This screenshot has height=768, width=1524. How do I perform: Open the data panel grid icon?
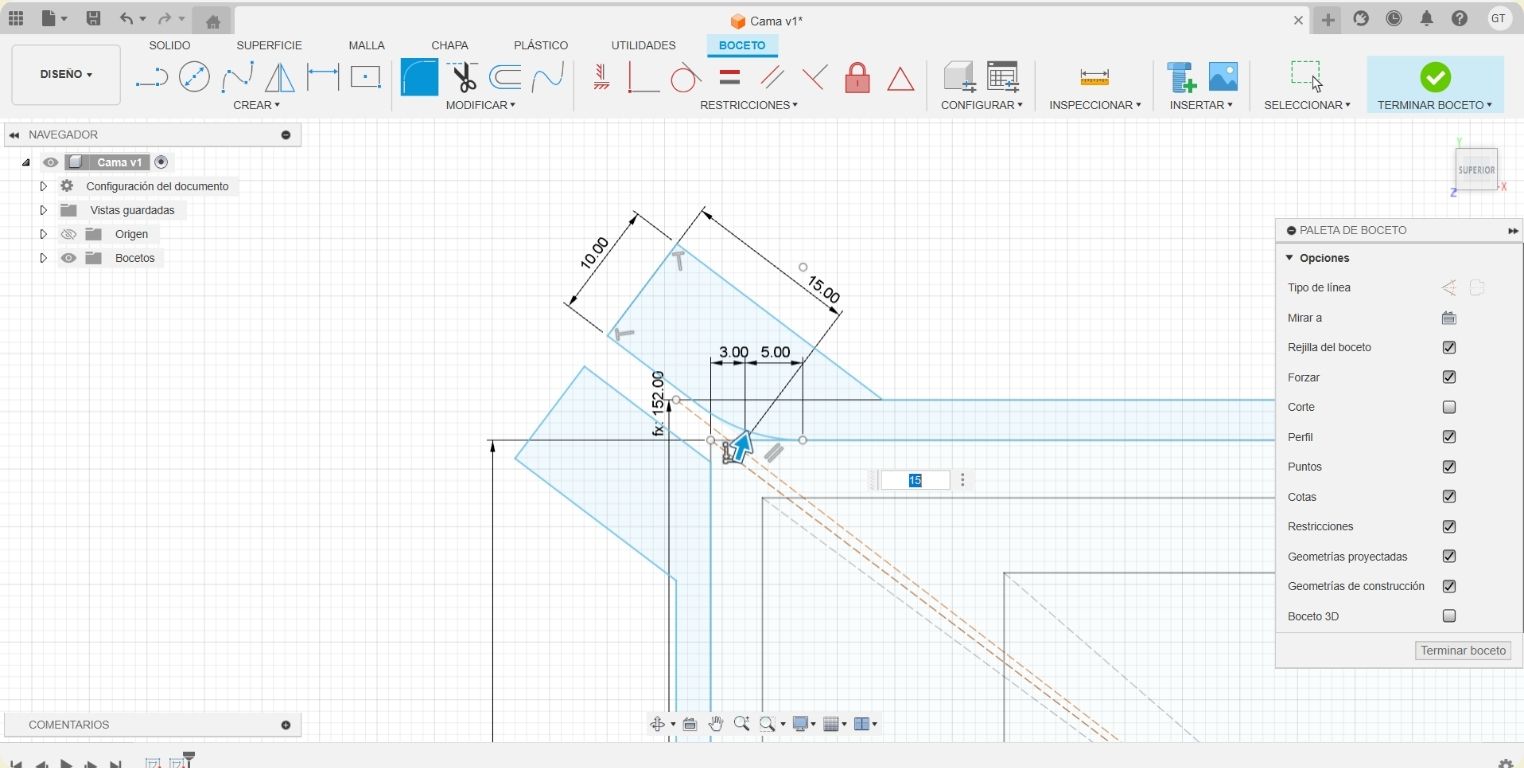pos(16,19)
